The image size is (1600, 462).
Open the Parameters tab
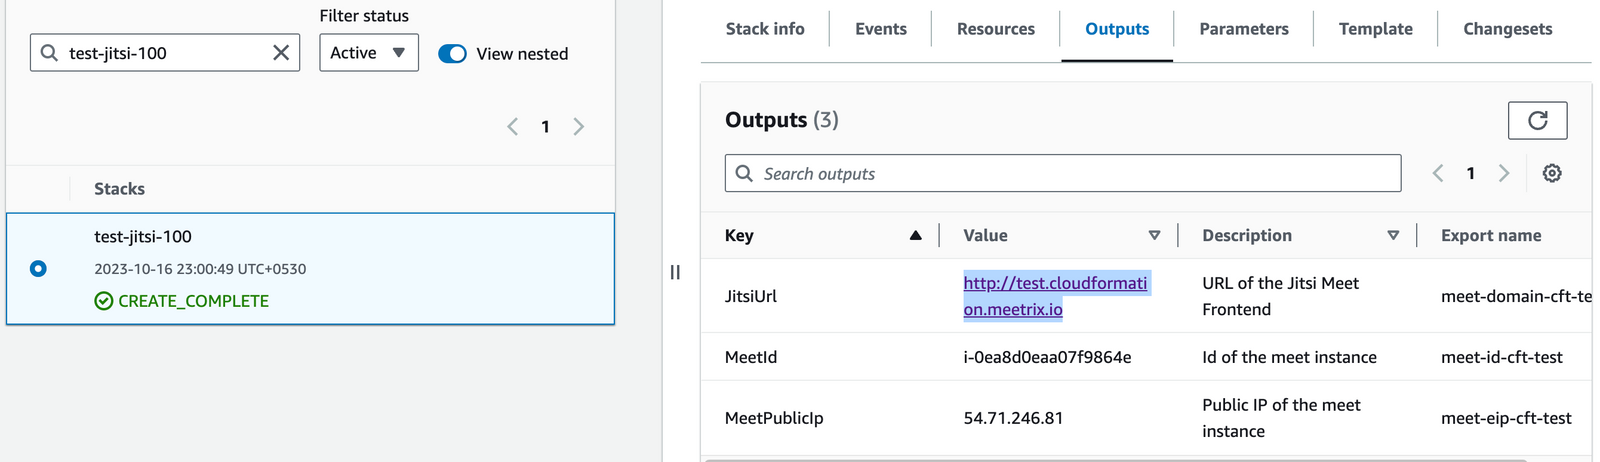(x=1244, y=29)
